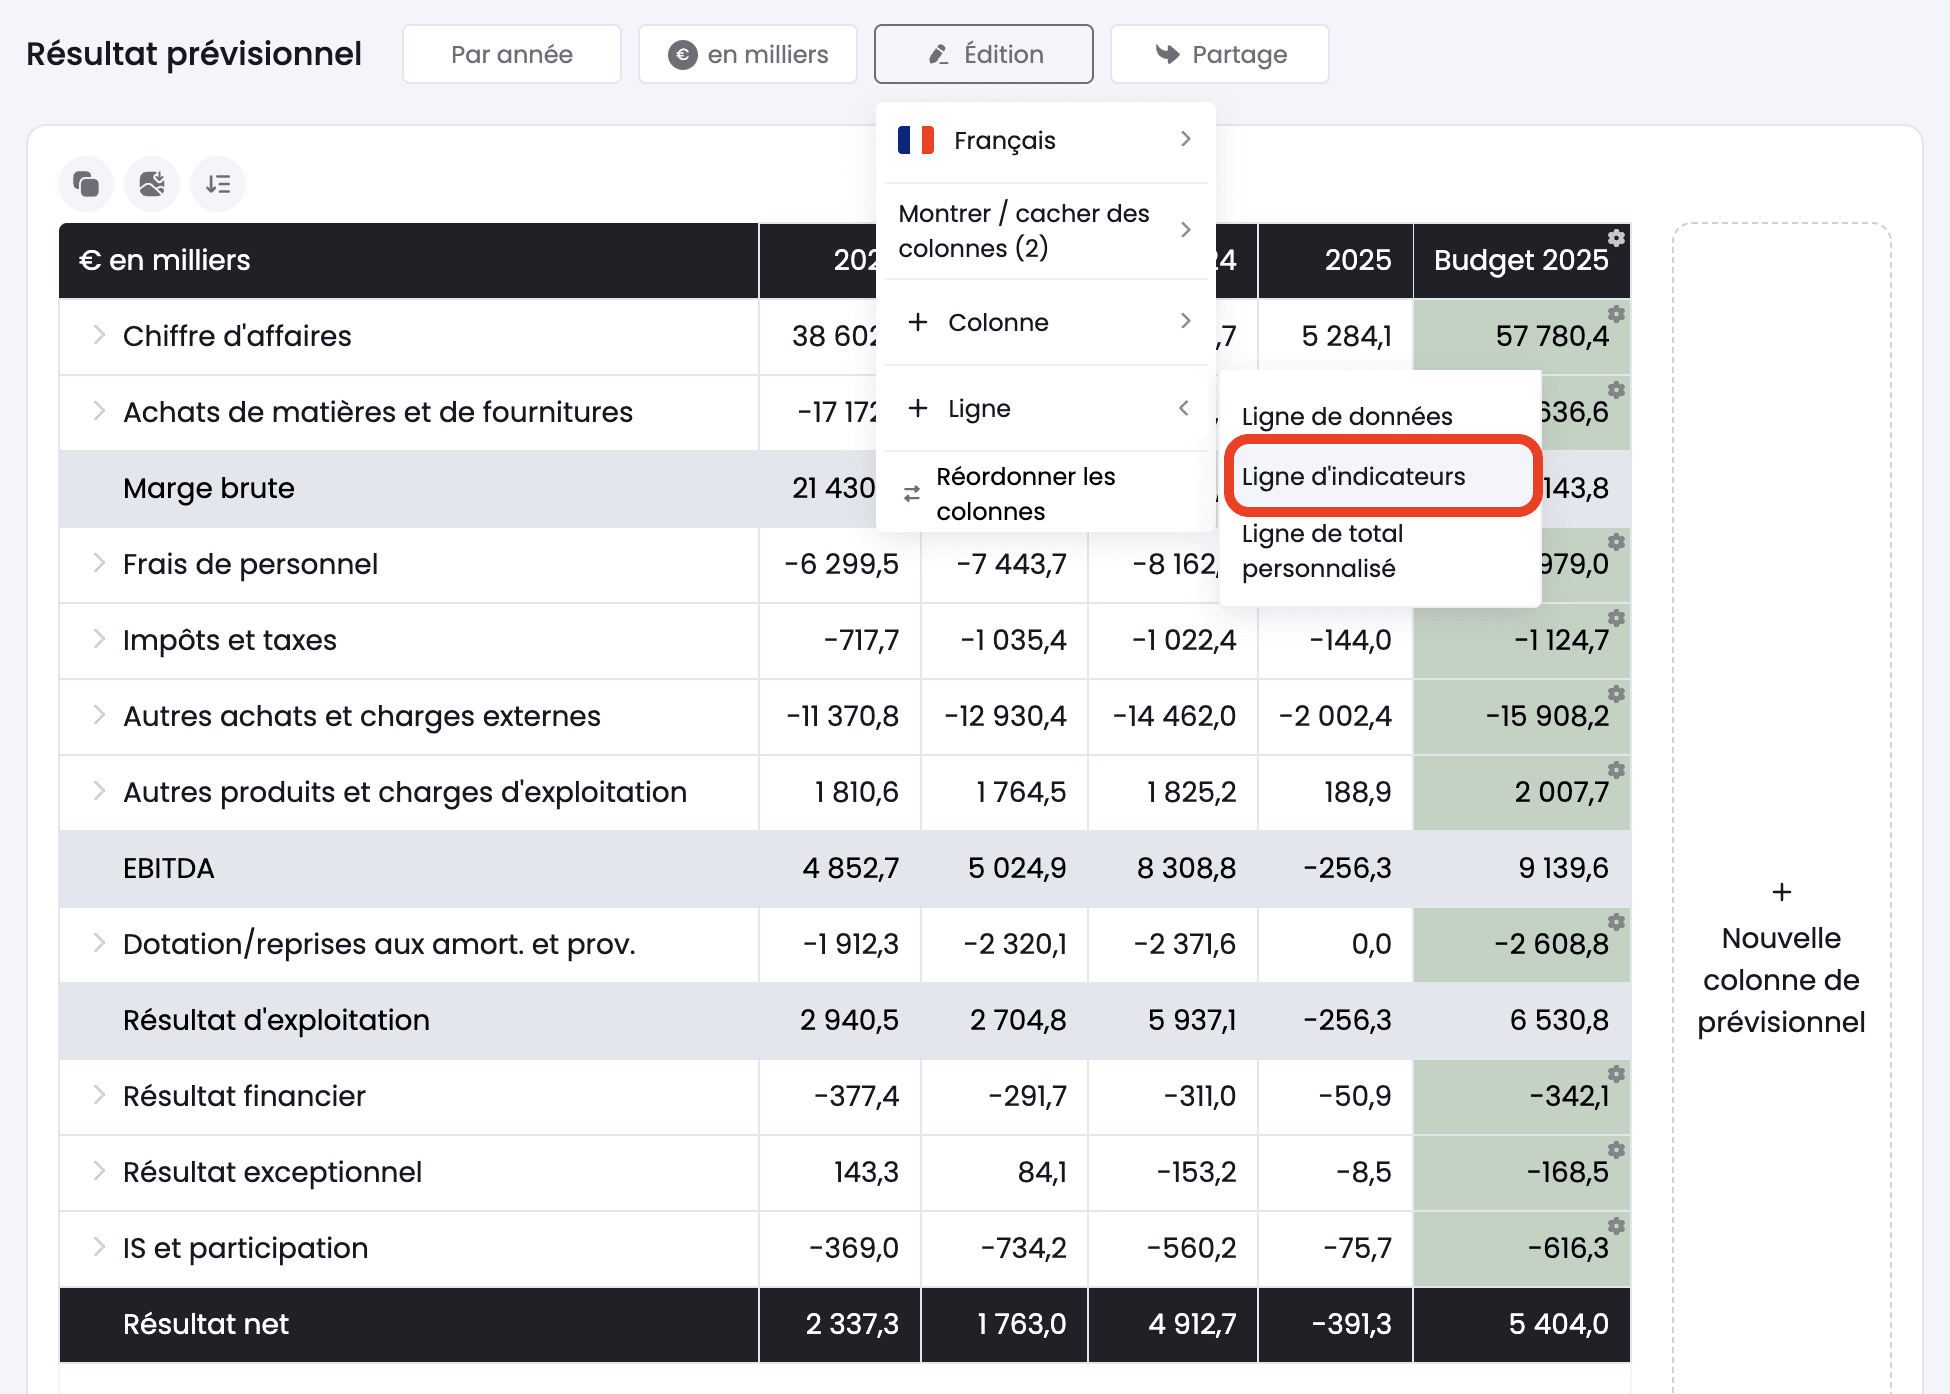Click Résultat net value 5 404,0
1950x1394 pixels.
pyautogui.click(x=1558, y=1324)
